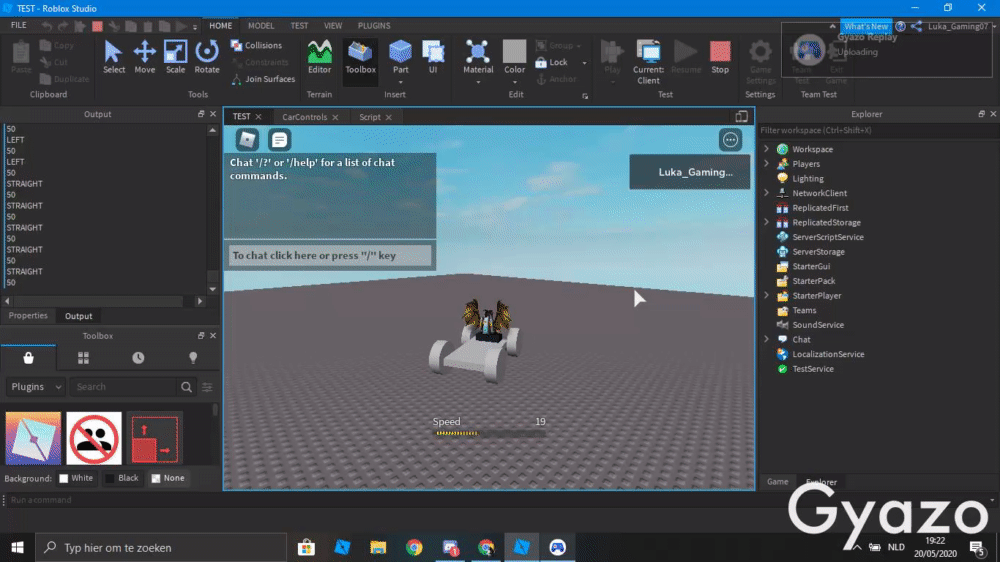Select Lighting in Explorer

(x=807, y=179)
